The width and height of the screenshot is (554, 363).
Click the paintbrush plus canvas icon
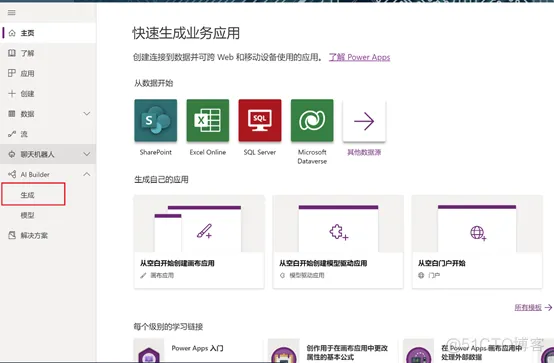(205, 231)
